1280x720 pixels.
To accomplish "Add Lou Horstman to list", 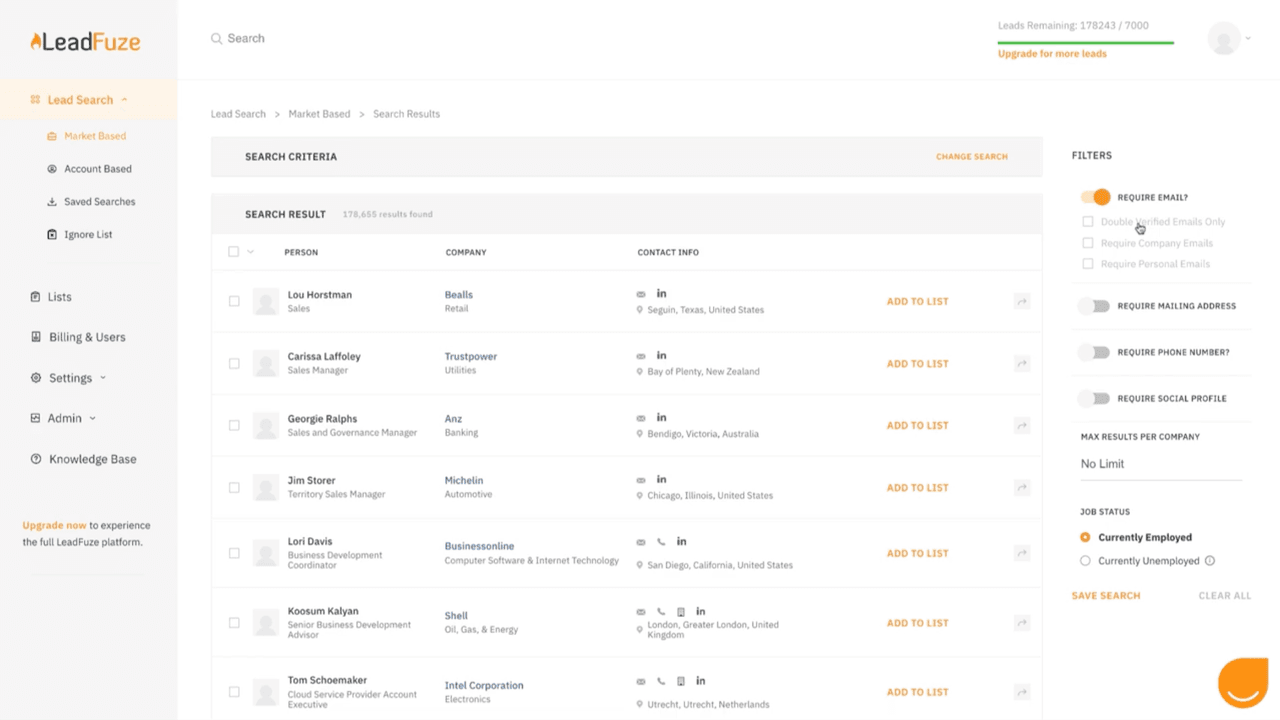I will (x=918, y=301).
